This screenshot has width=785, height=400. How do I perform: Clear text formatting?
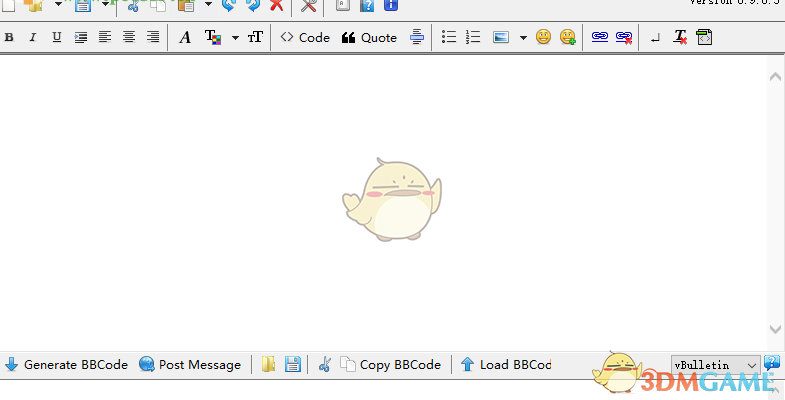(680, 38)
